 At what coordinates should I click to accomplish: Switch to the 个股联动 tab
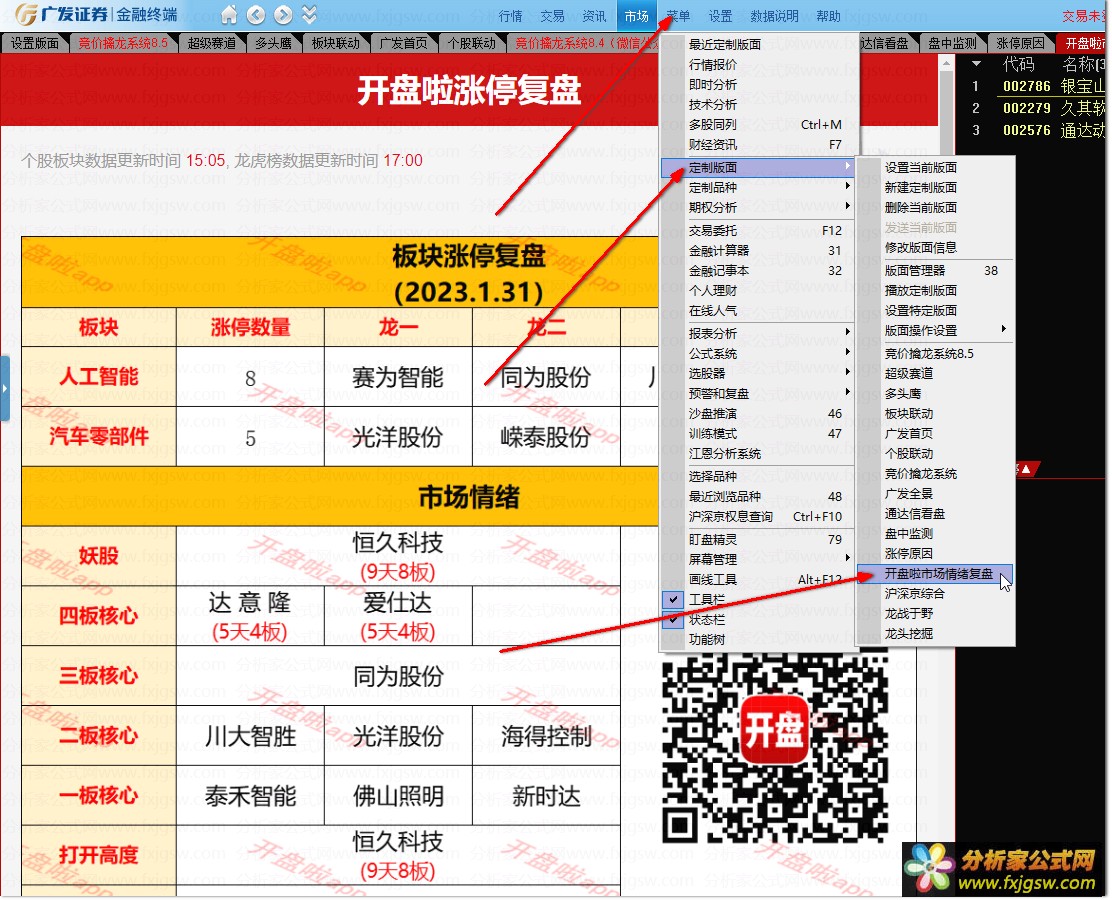click(x=472, y=43)
